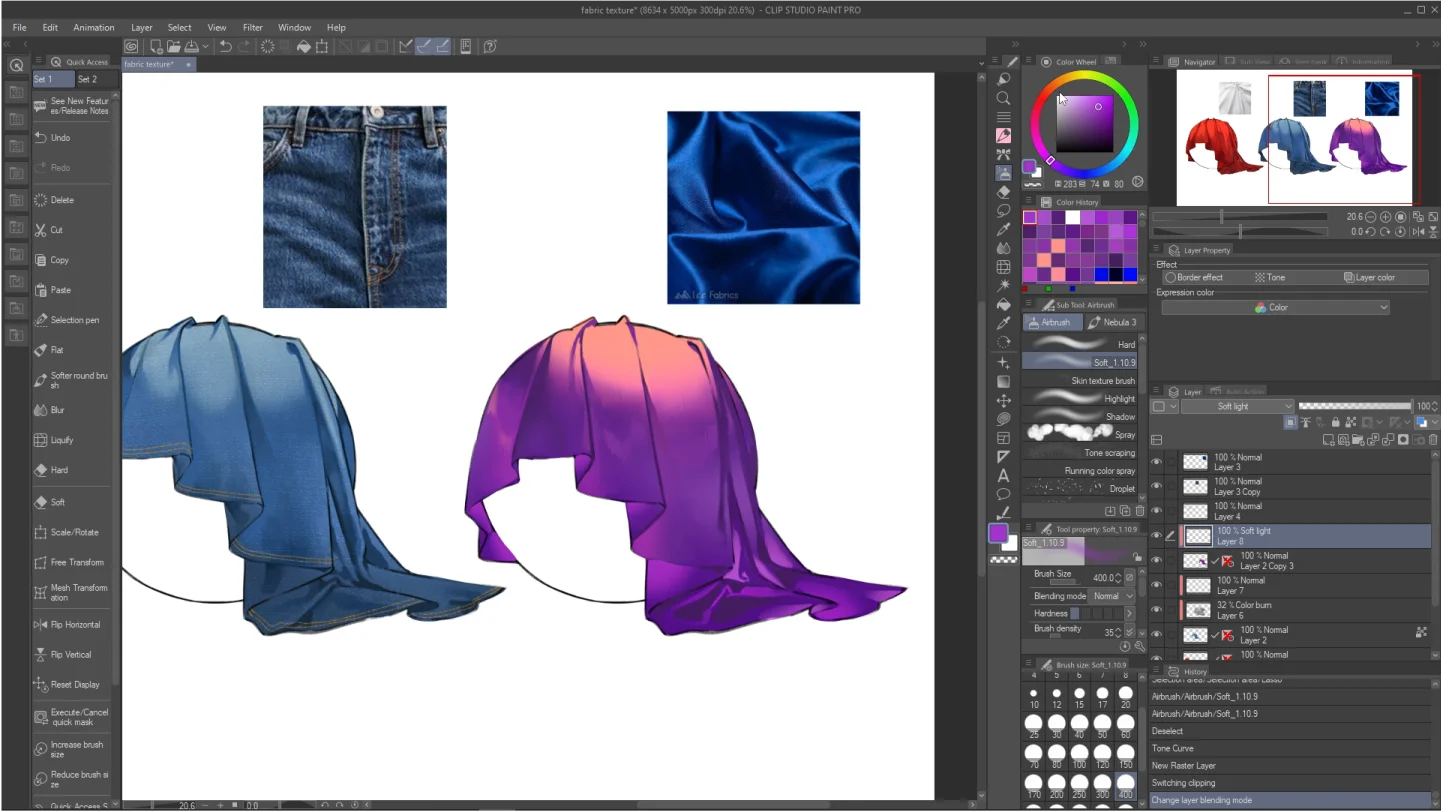Expand the Hardness options arrow
This screenshot has height=811, width=1441.
point(1129,614)
